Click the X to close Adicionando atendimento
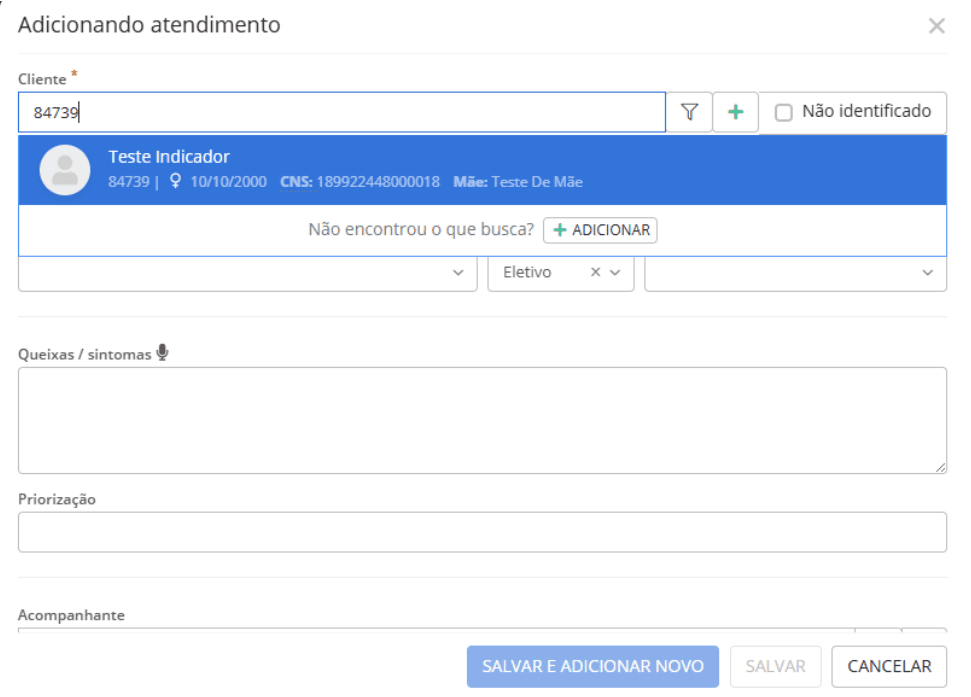Screen dimensions: 971x697 click(937, 25)
